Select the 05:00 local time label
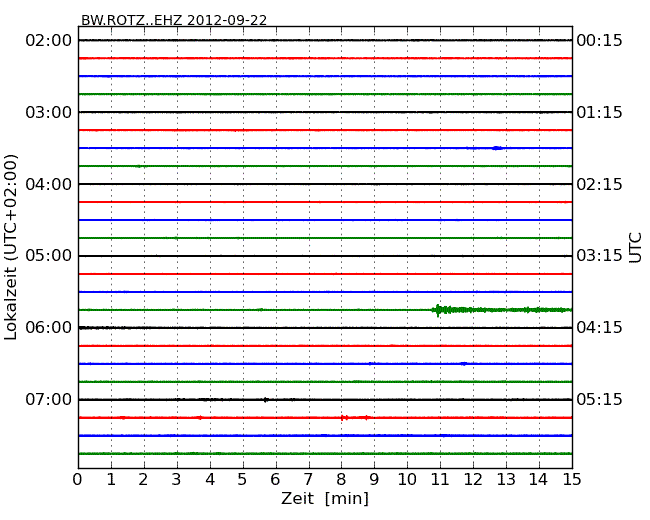 pyautogui.click(x=49, y=255)
